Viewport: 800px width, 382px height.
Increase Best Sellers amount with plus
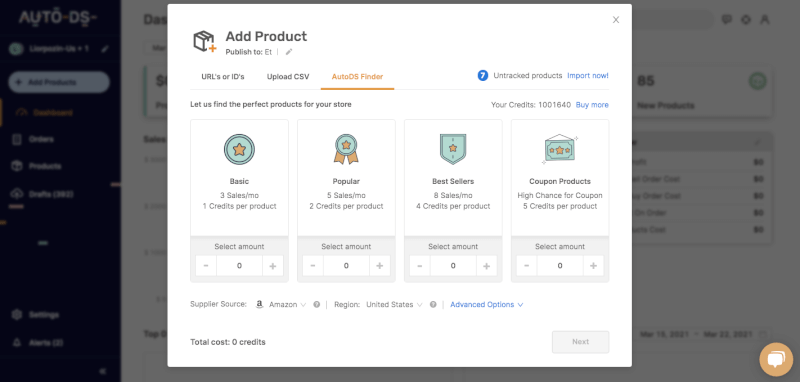(486, 266)
